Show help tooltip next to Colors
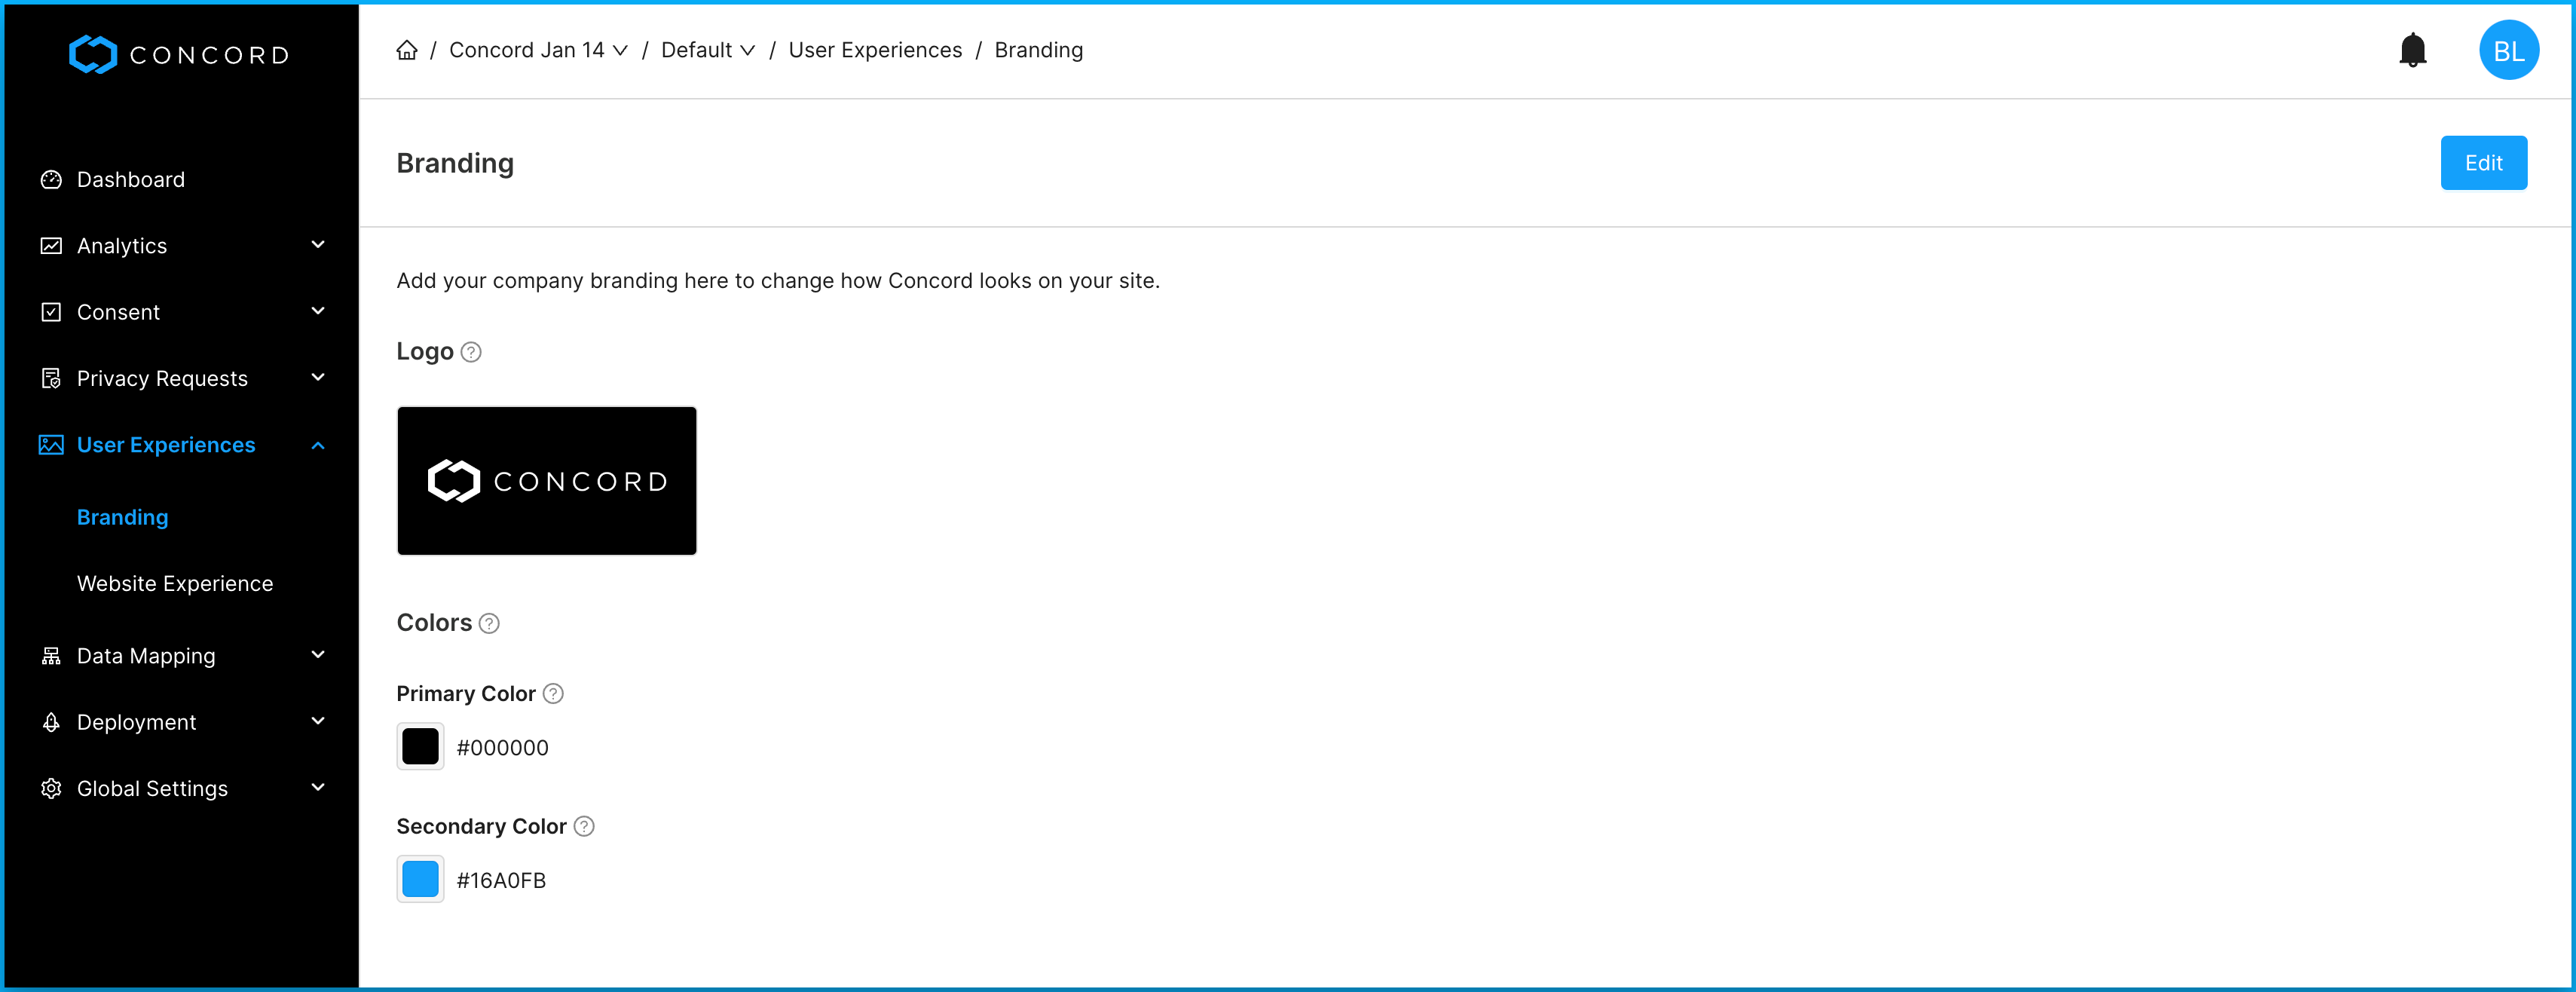 click(489, 623)
